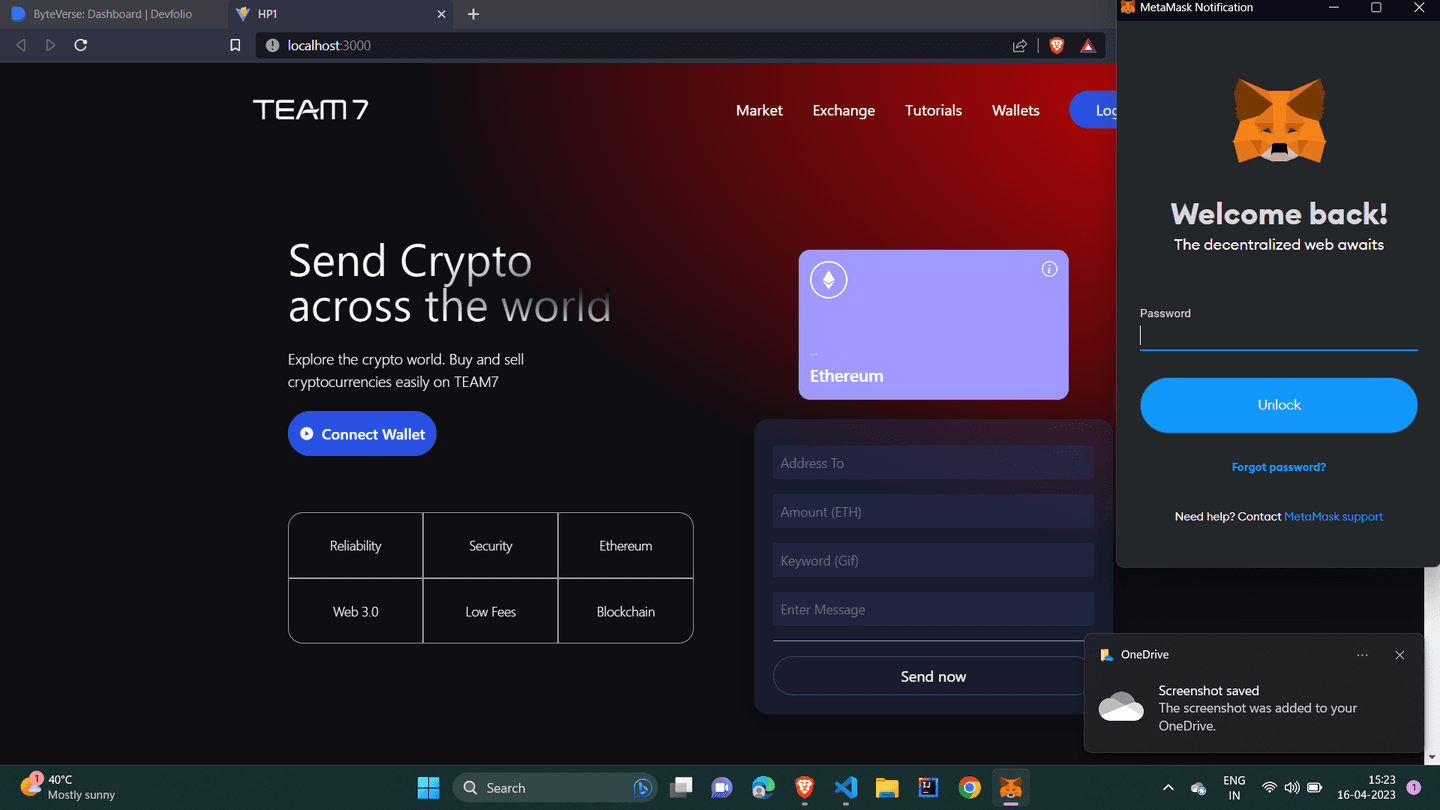Click the Wi-Fi tray icon

[x=1269, y=788]
